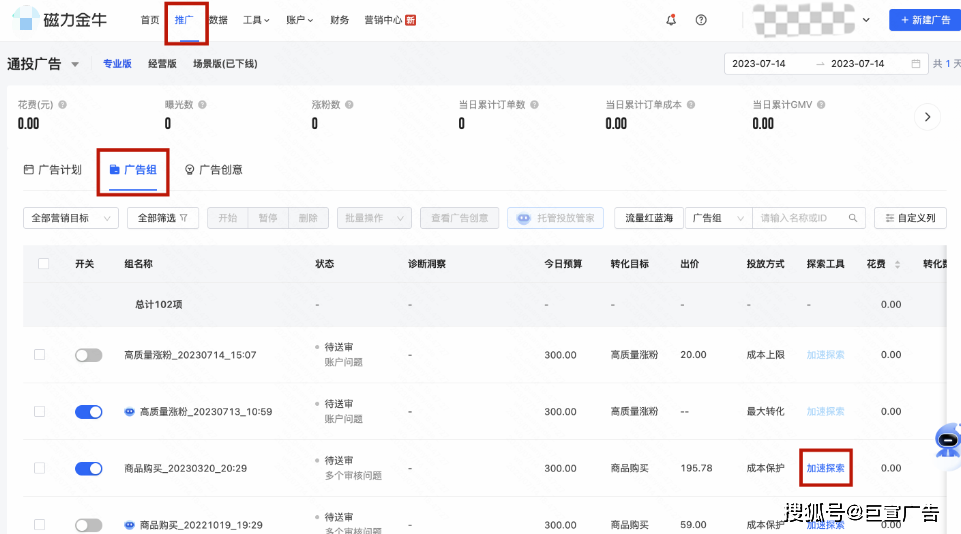Select the 专业版 version tab
Viewport: 961px width, 534px height.
coord(117,64)
